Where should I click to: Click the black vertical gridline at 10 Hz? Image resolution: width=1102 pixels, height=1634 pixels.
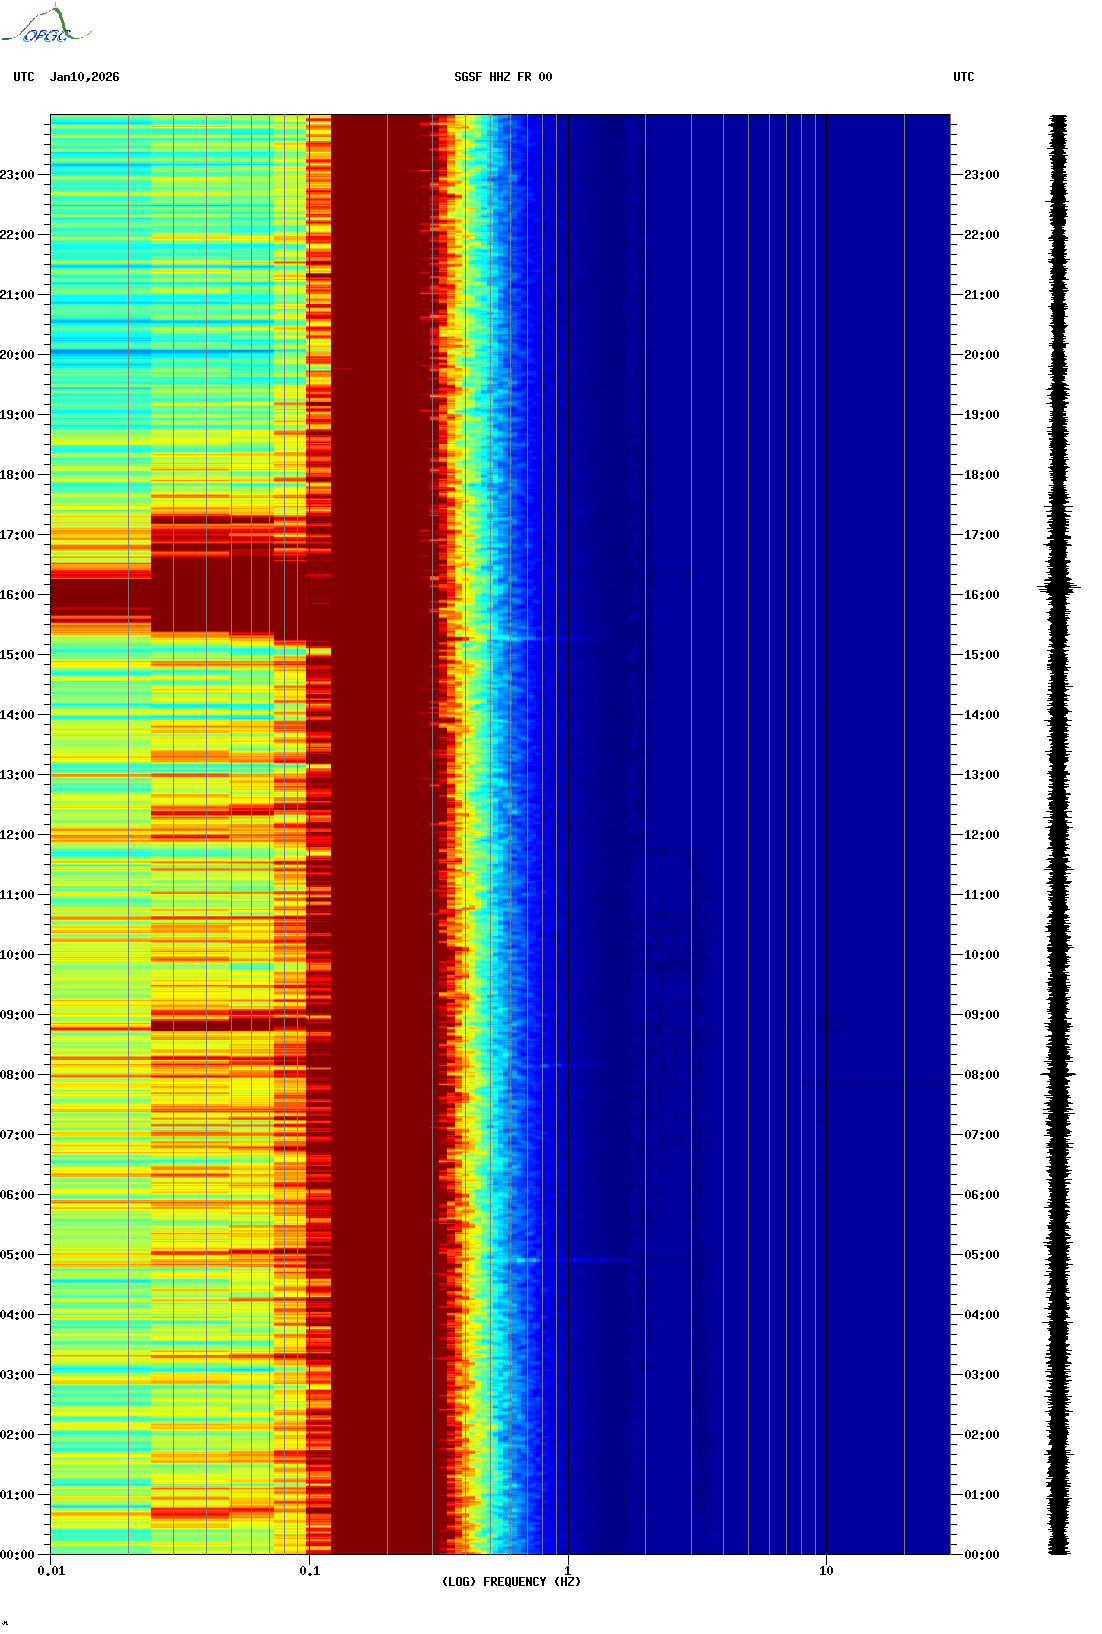826,800
